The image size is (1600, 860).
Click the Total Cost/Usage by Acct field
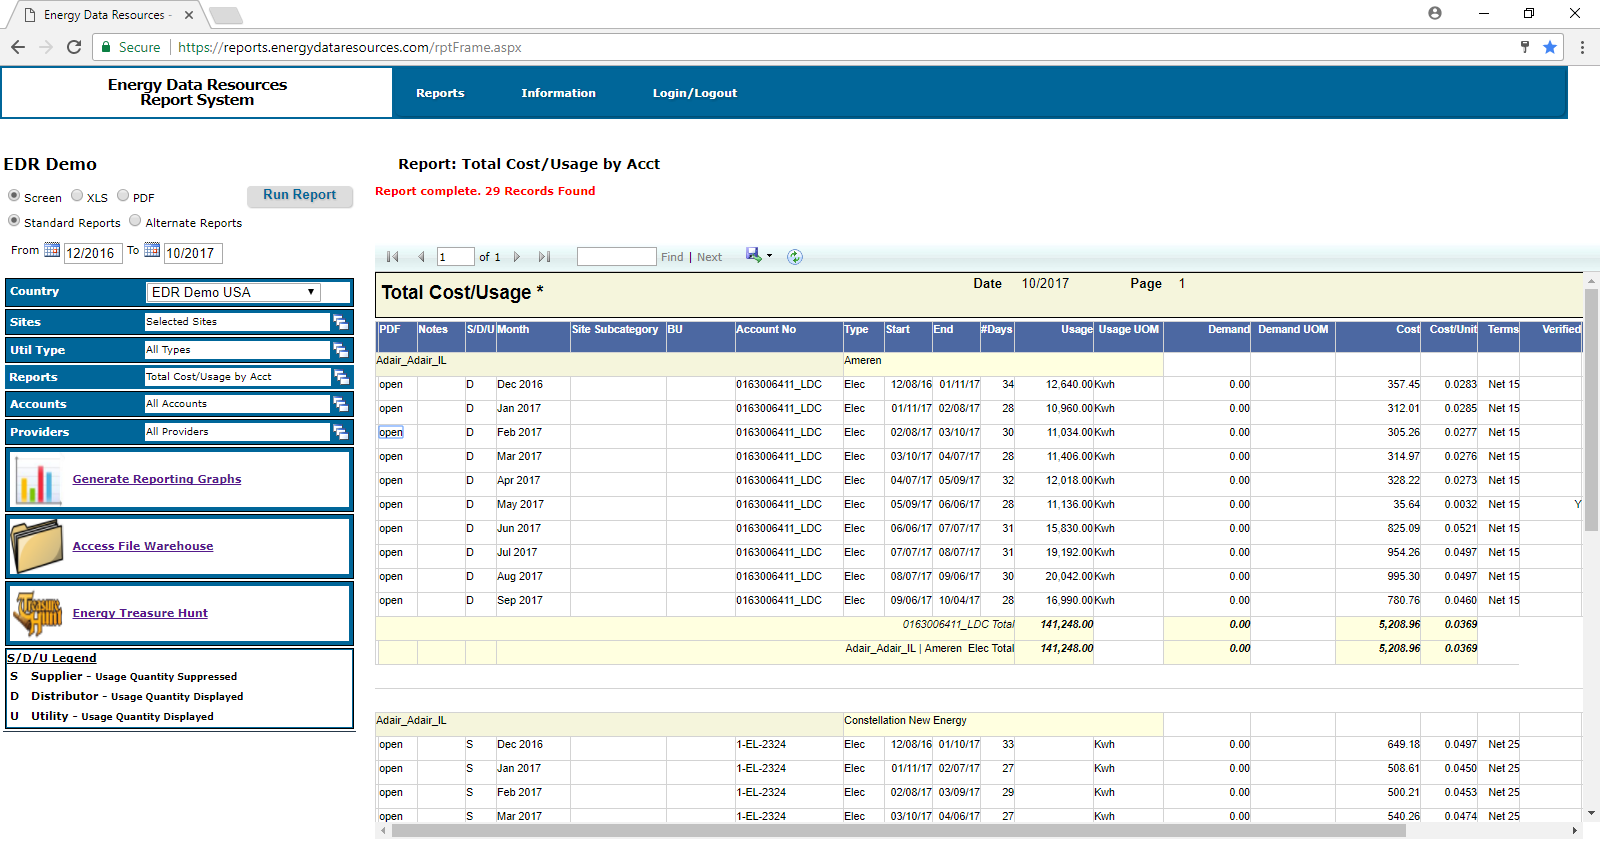click(x=237, y=377)
